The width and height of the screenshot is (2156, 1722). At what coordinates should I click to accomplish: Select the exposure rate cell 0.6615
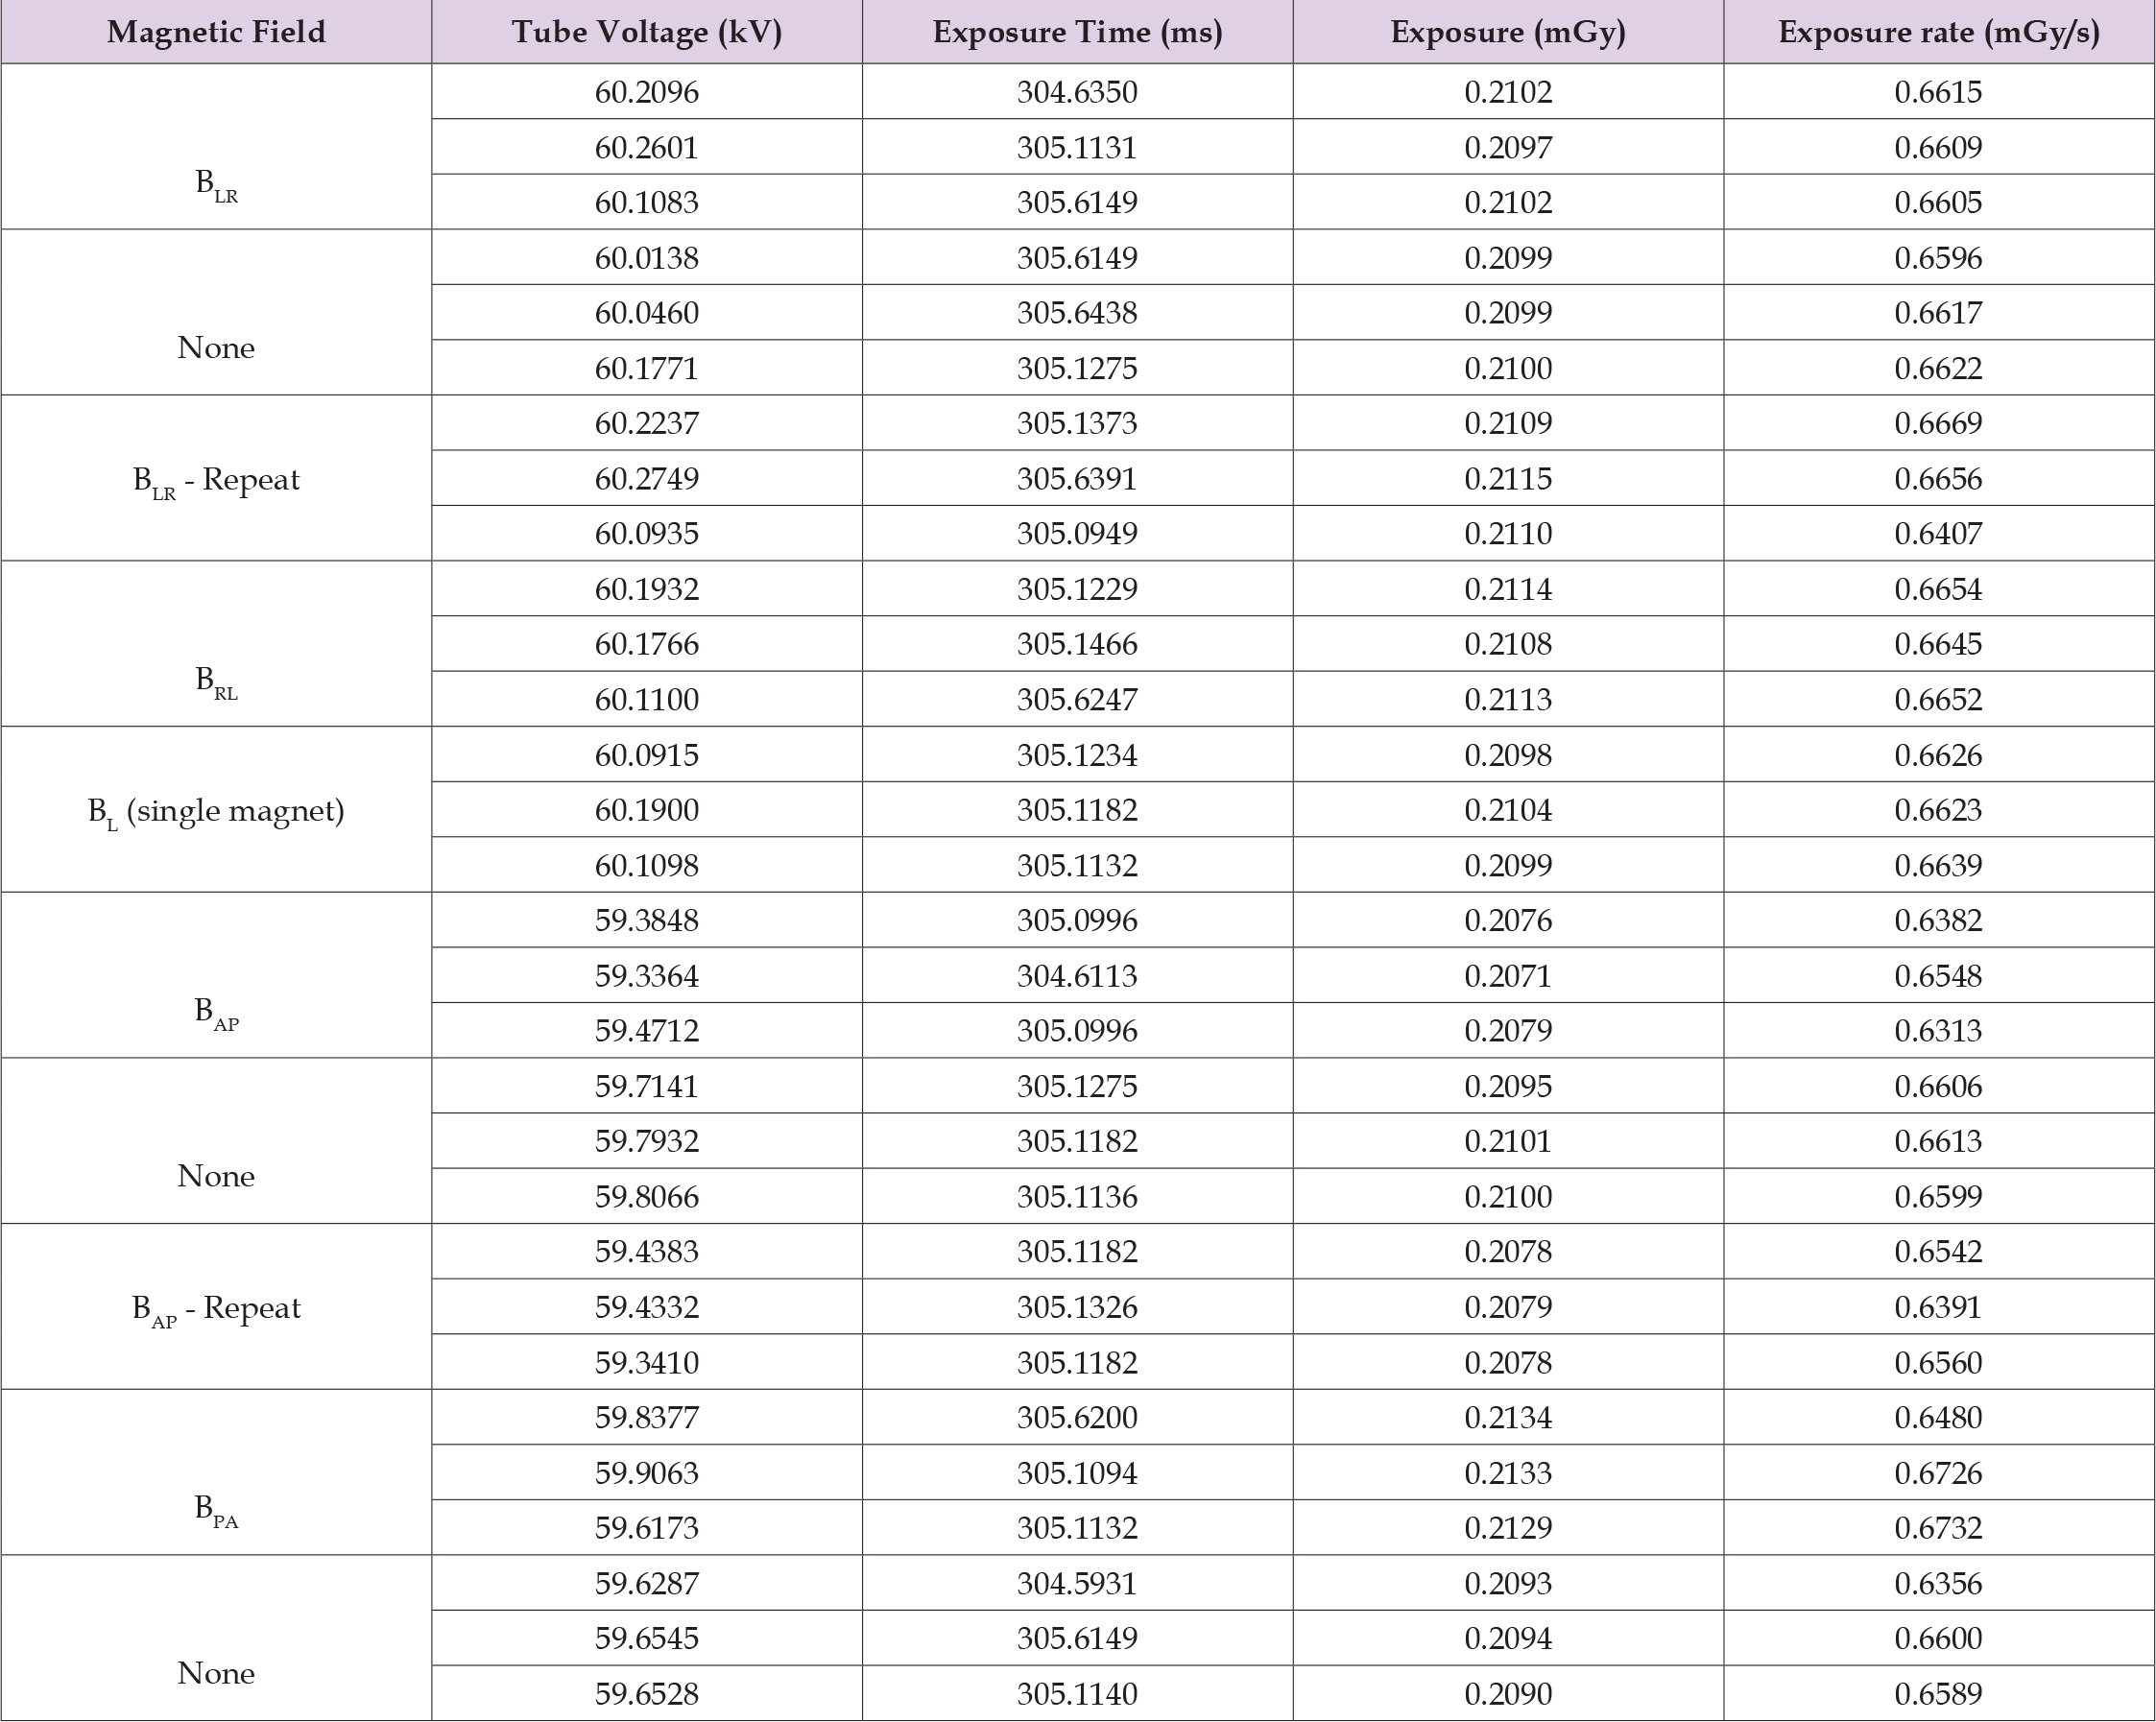(x=1938, y=92)
